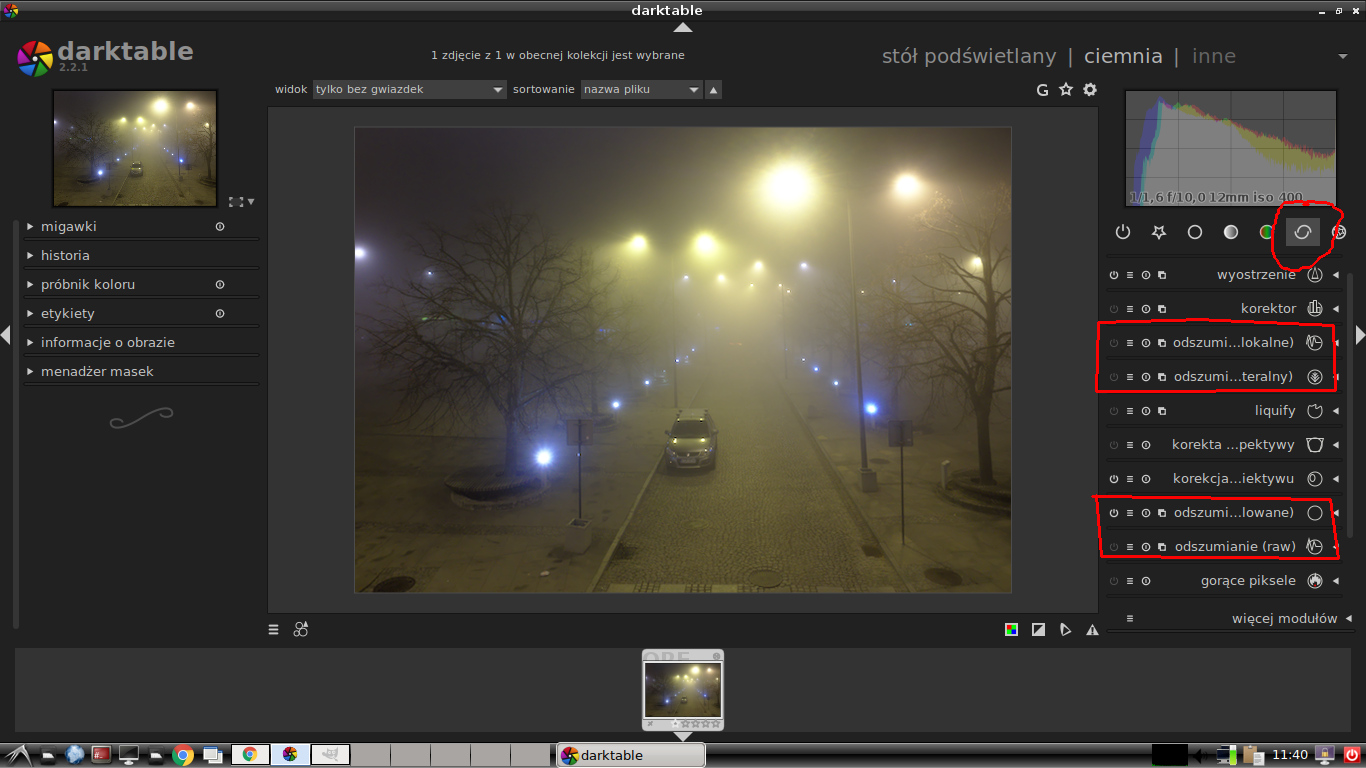Toggle softproofing color square icon
This screenshot has height=768, width=1366.
(1012, 630)
